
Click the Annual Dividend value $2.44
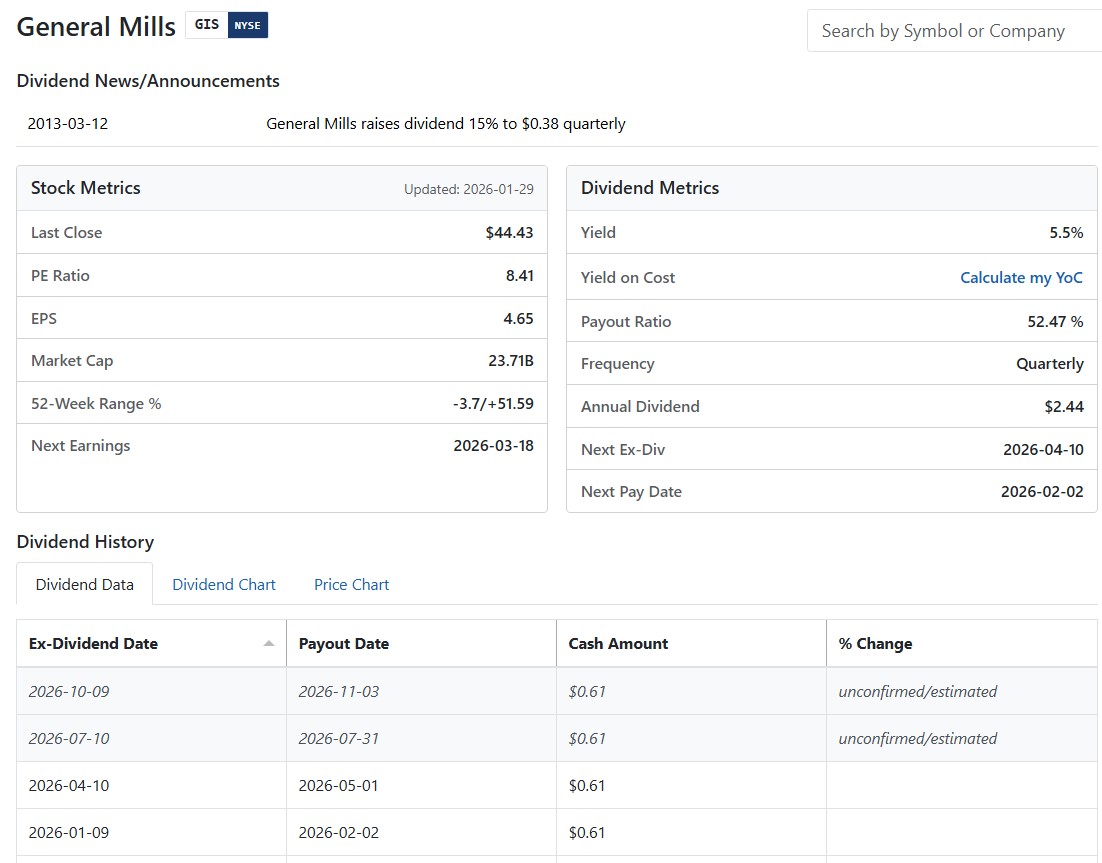point(1063,407)
